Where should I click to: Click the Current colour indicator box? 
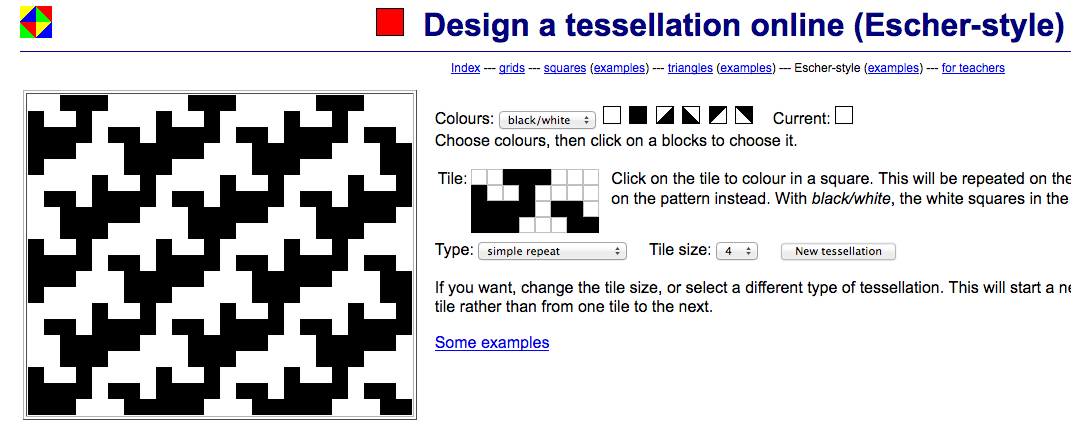(x=844, y=116)
